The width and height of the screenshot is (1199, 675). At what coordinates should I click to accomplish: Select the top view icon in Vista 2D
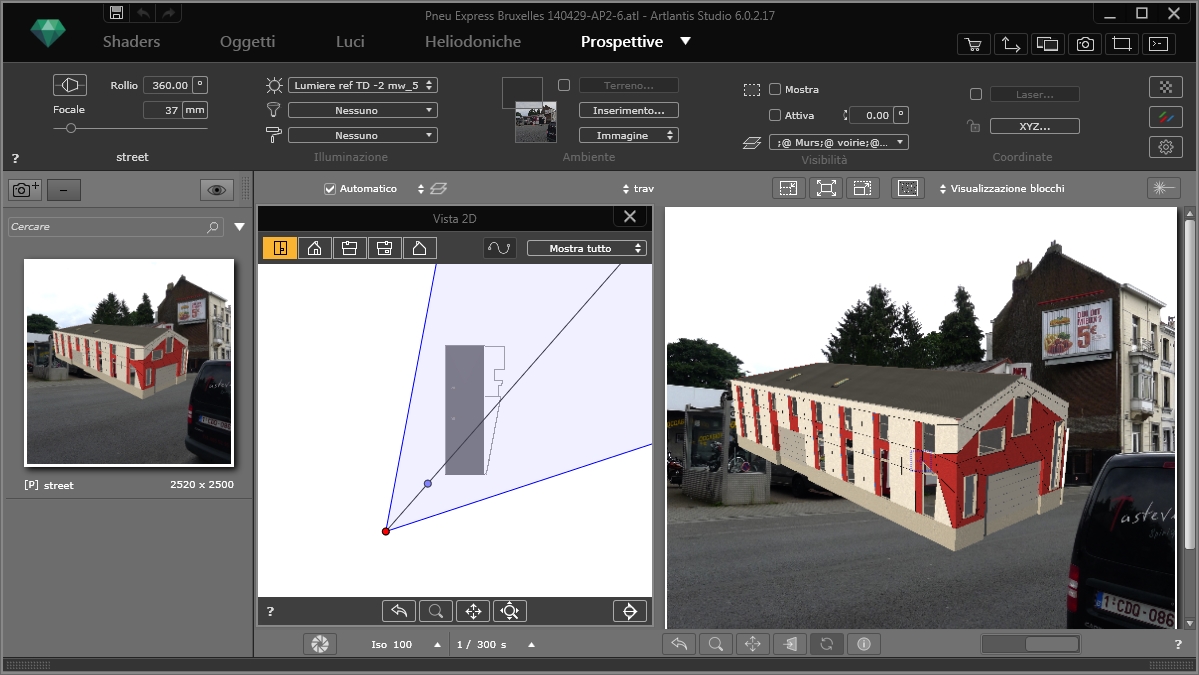pos(280,248)
